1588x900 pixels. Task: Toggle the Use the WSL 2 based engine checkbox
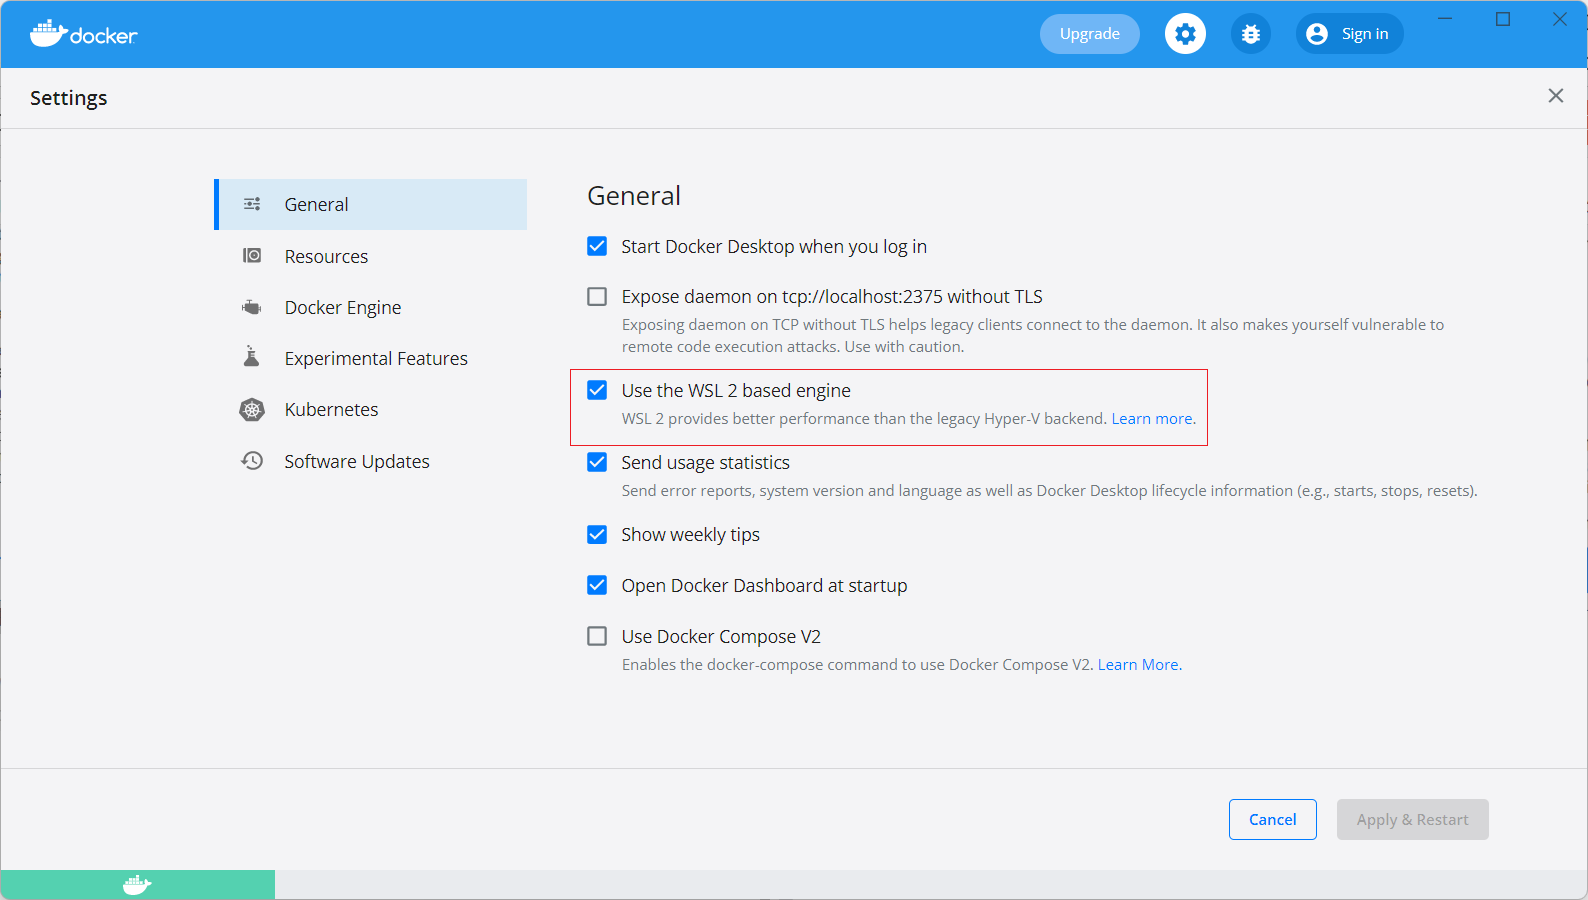(597, 390)
